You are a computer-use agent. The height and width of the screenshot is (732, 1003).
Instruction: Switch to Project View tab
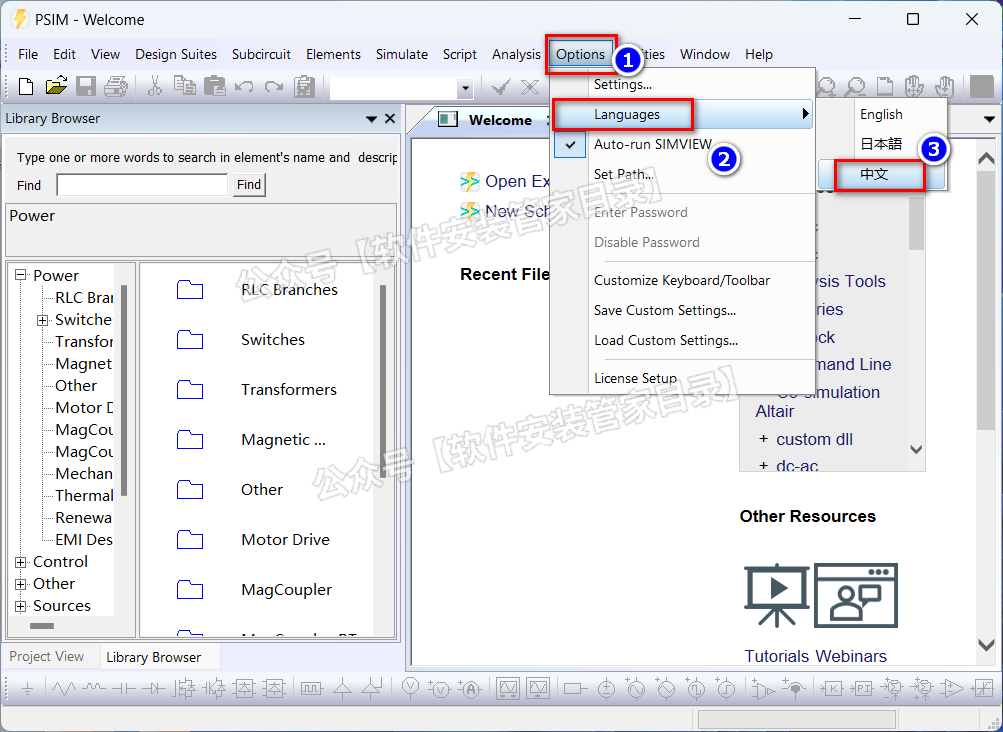47,656
